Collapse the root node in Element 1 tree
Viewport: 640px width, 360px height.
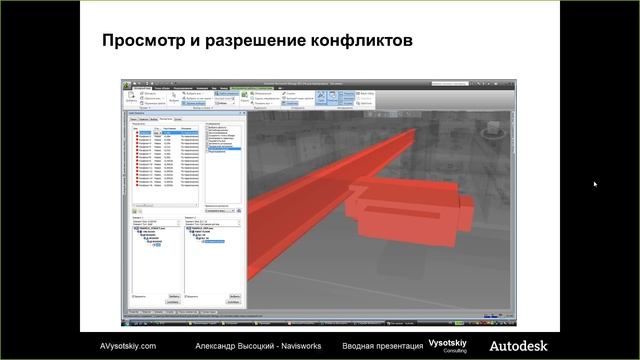point(135,228)
